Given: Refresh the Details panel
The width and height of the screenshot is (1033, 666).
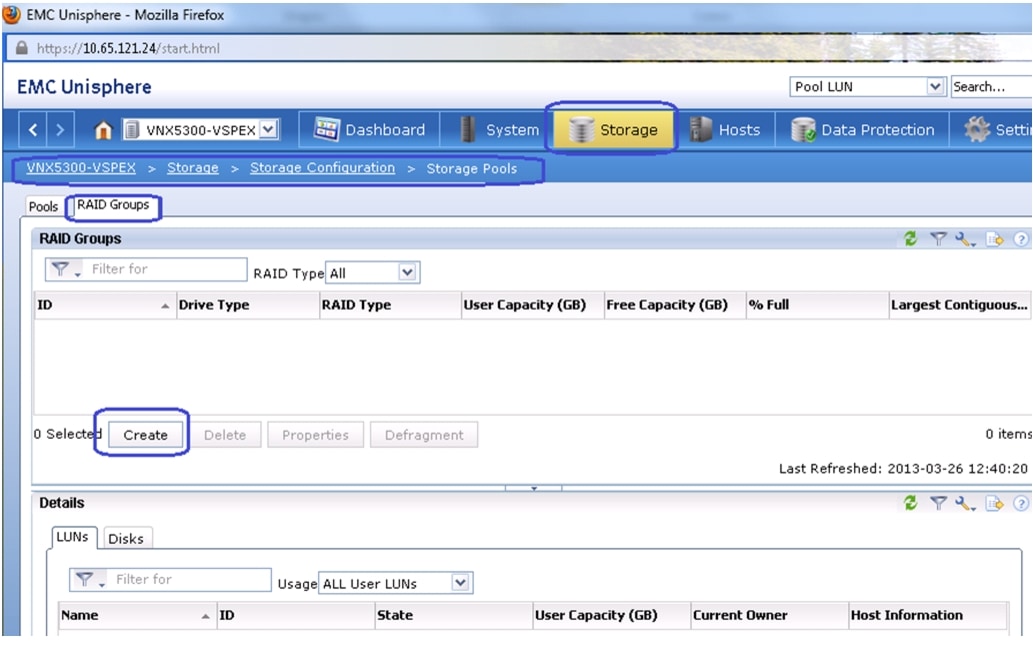Looking at the screenshot, I should [x=910, y=503].
